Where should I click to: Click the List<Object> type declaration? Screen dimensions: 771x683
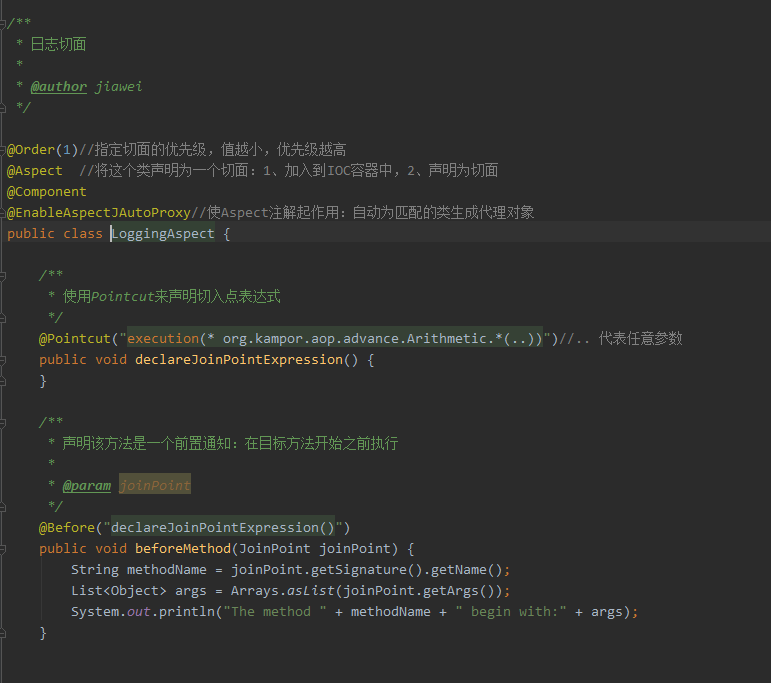coord(119,591)
